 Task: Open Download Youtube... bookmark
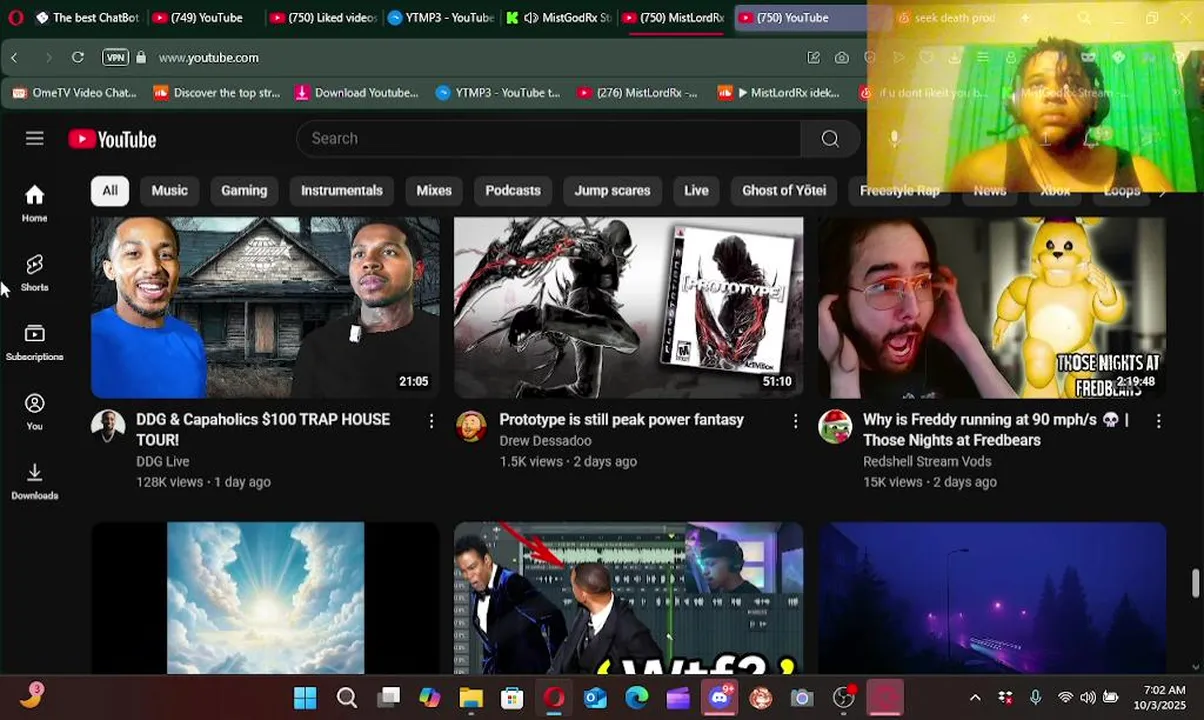tap(357, 93)
